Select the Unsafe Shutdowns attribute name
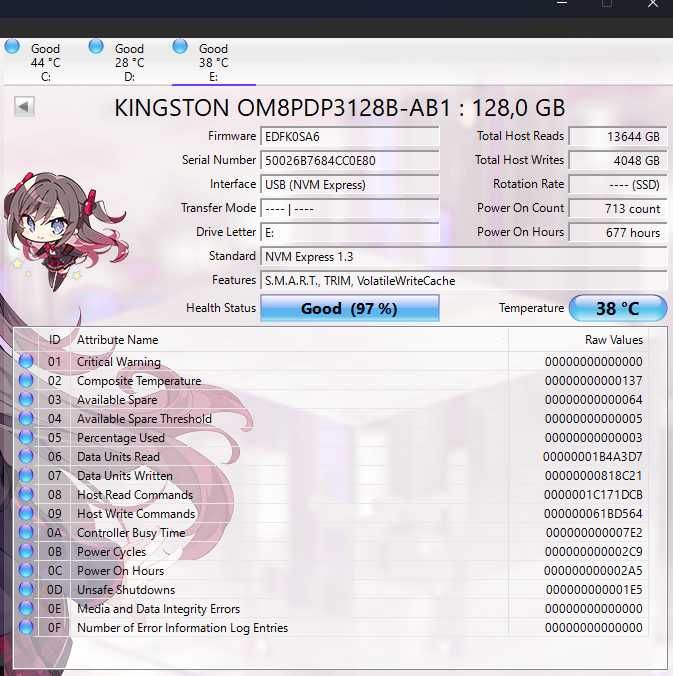This screenshot has width=673, height=676. tap(126, 590)
